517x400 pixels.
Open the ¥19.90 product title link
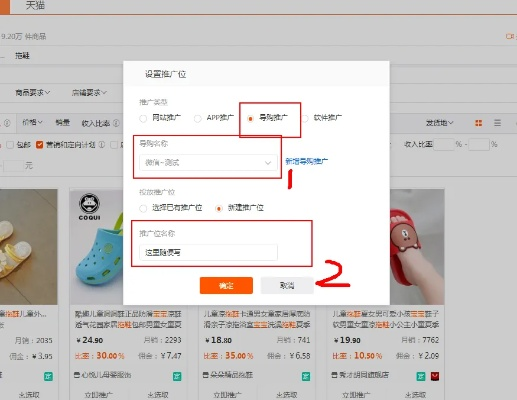(386, 319)
